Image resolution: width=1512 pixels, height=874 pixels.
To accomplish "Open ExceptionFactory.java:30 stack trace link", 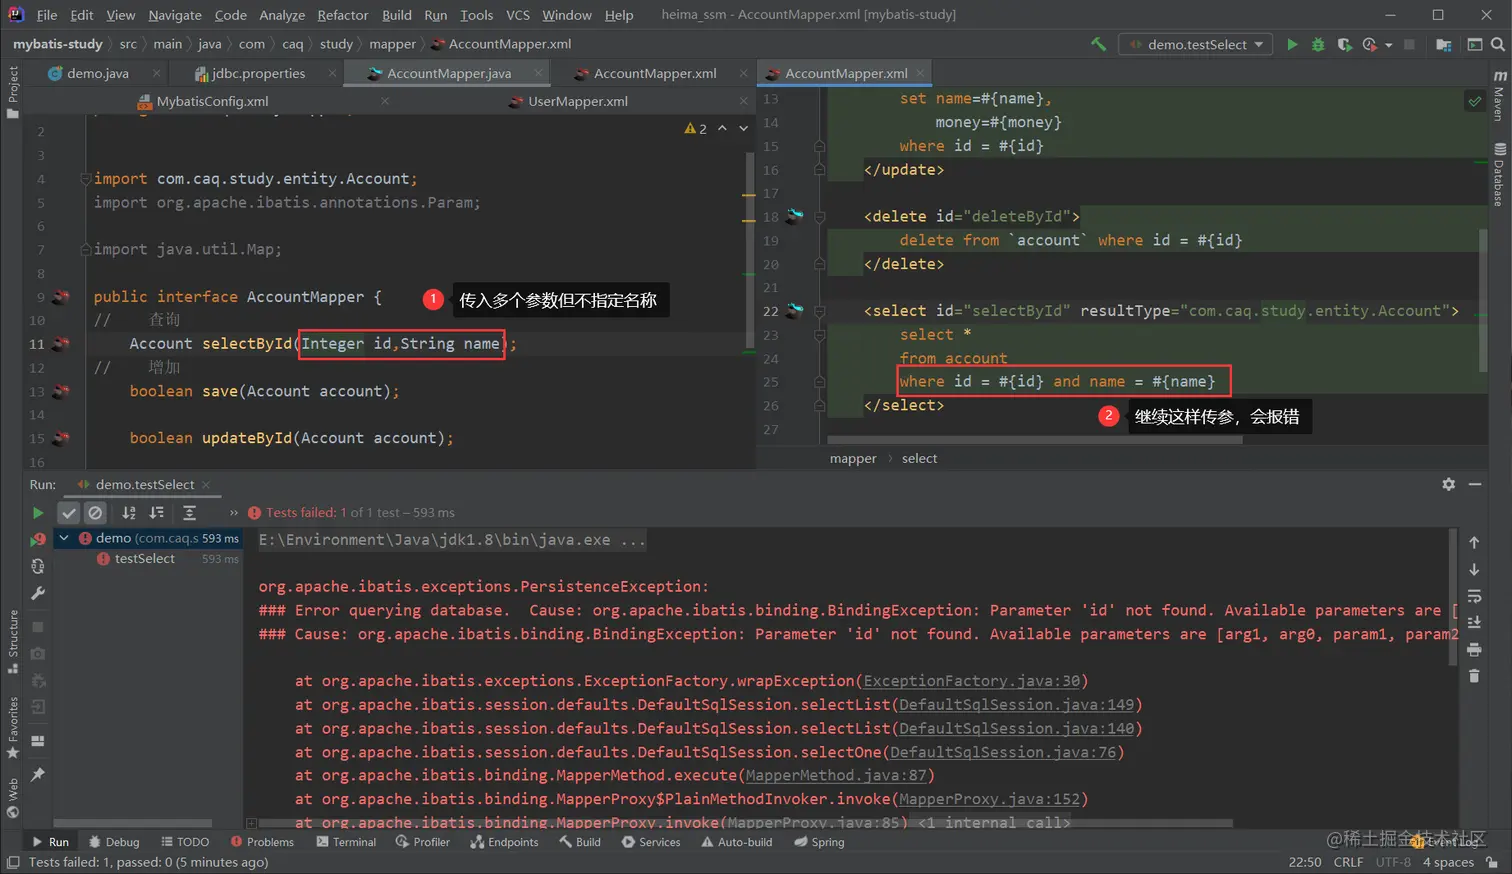I will [x=972, y=681].
